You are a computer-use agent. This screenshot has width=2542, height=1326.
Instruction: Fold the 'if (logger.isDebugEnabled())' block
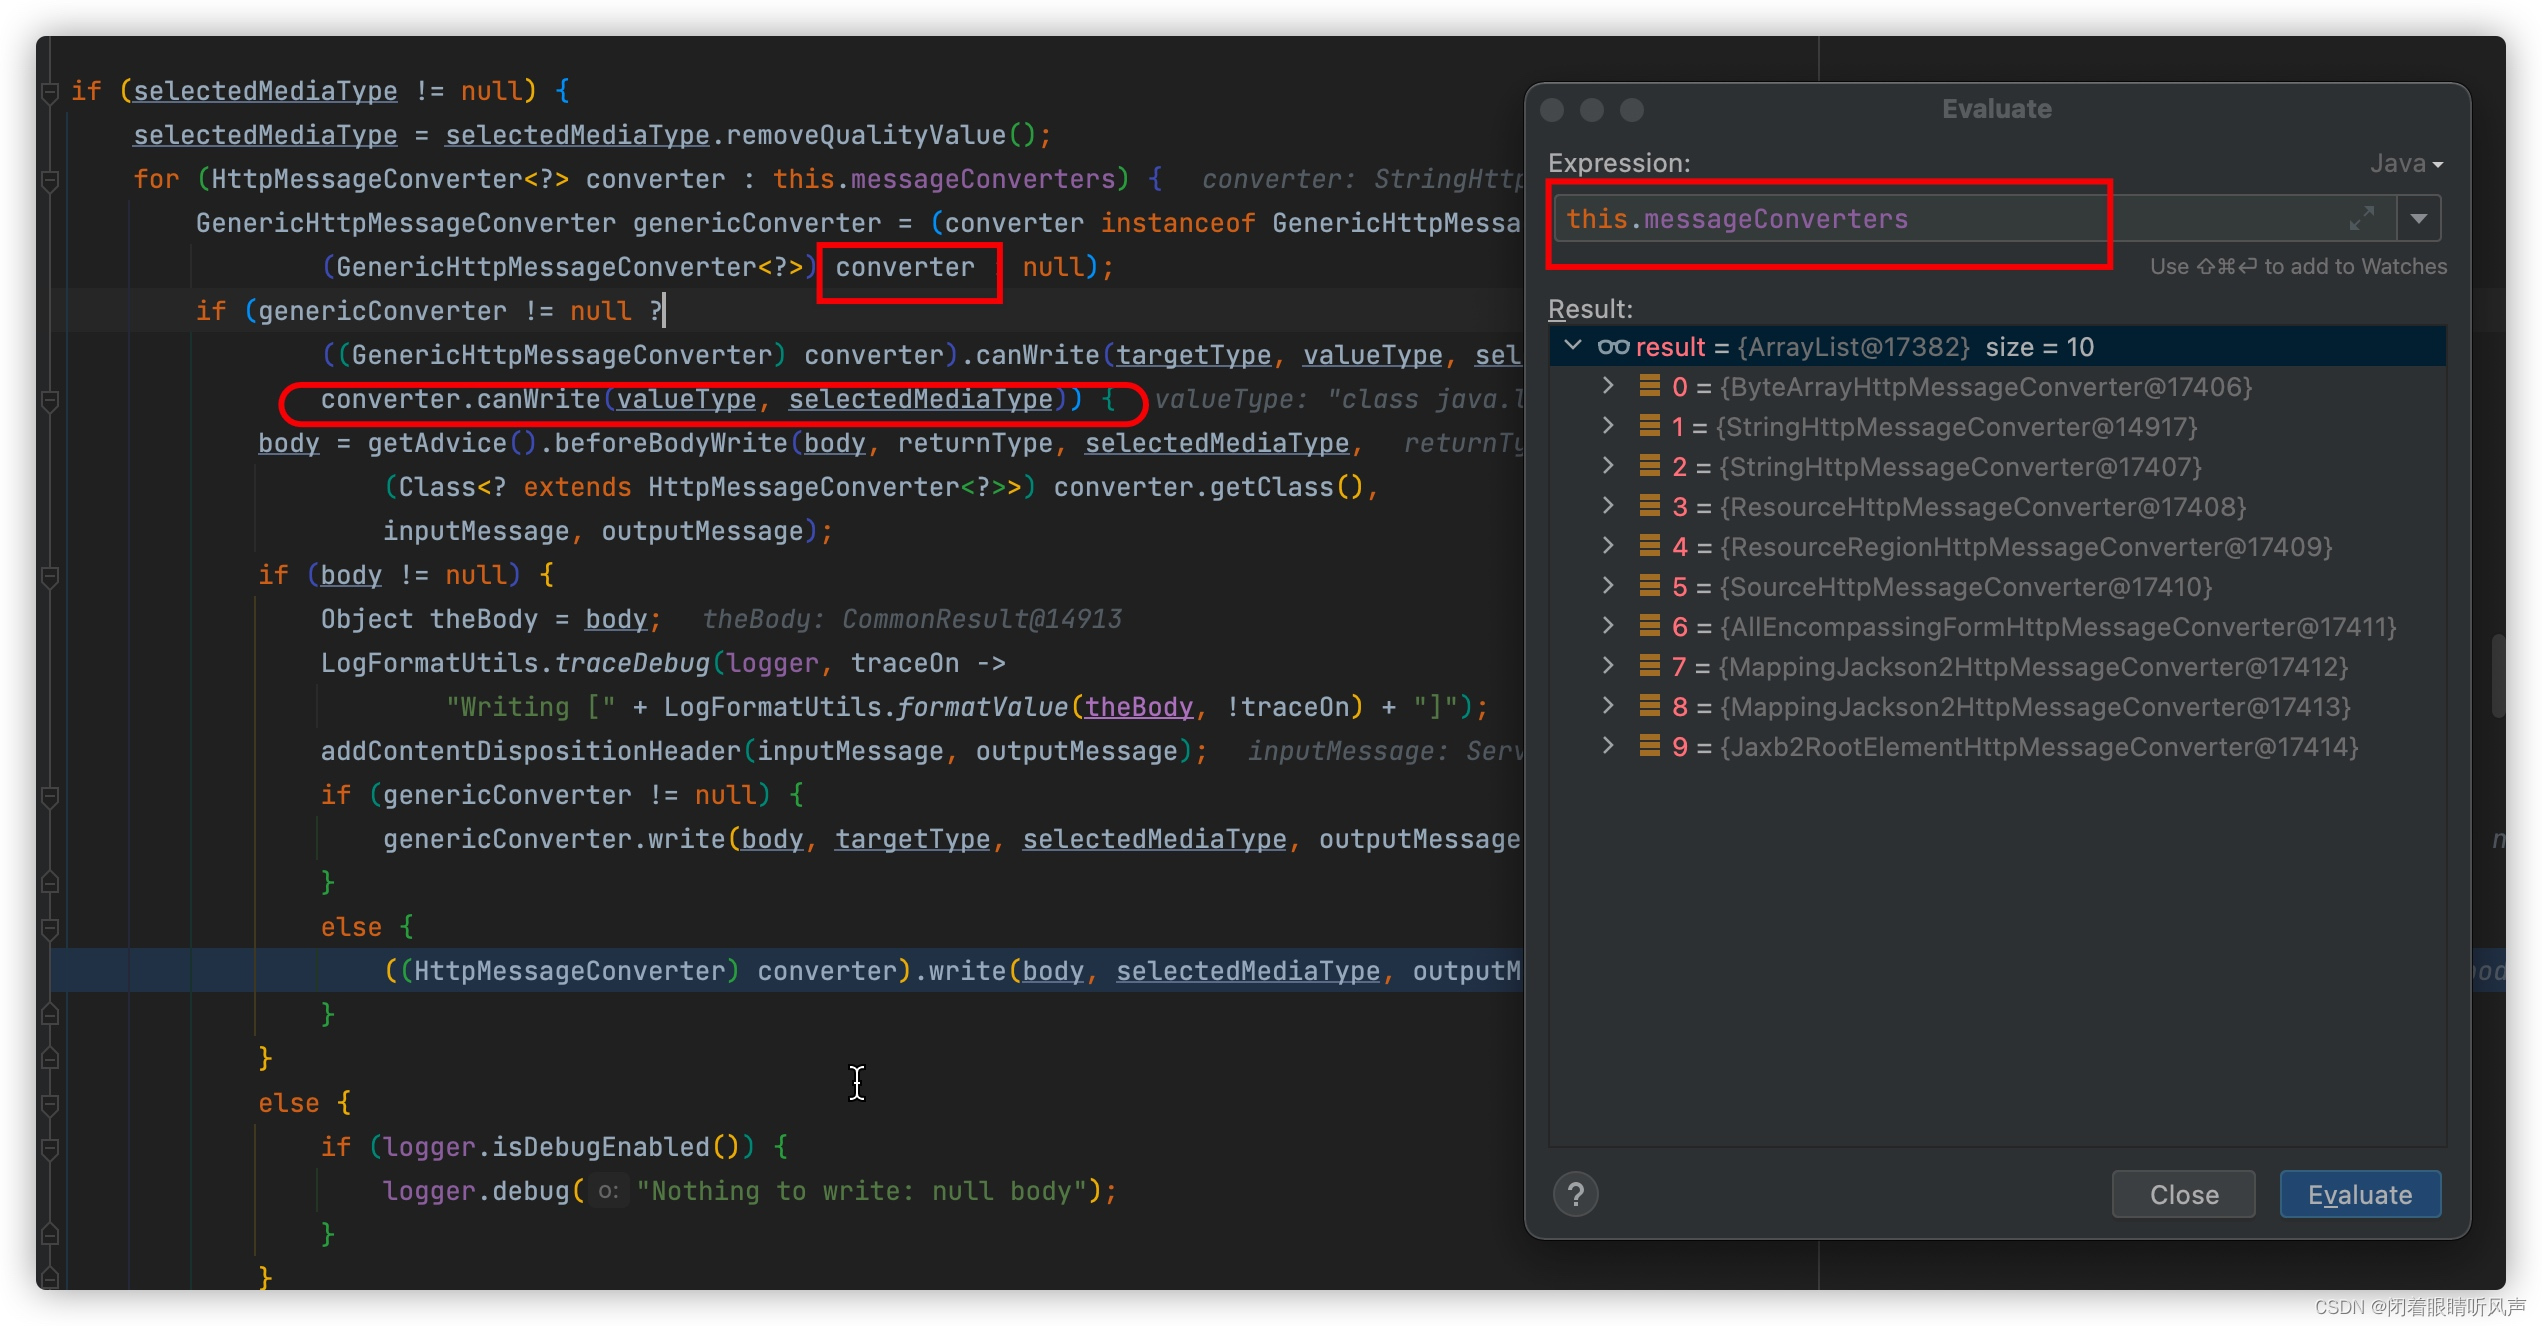pos(49,1148)
